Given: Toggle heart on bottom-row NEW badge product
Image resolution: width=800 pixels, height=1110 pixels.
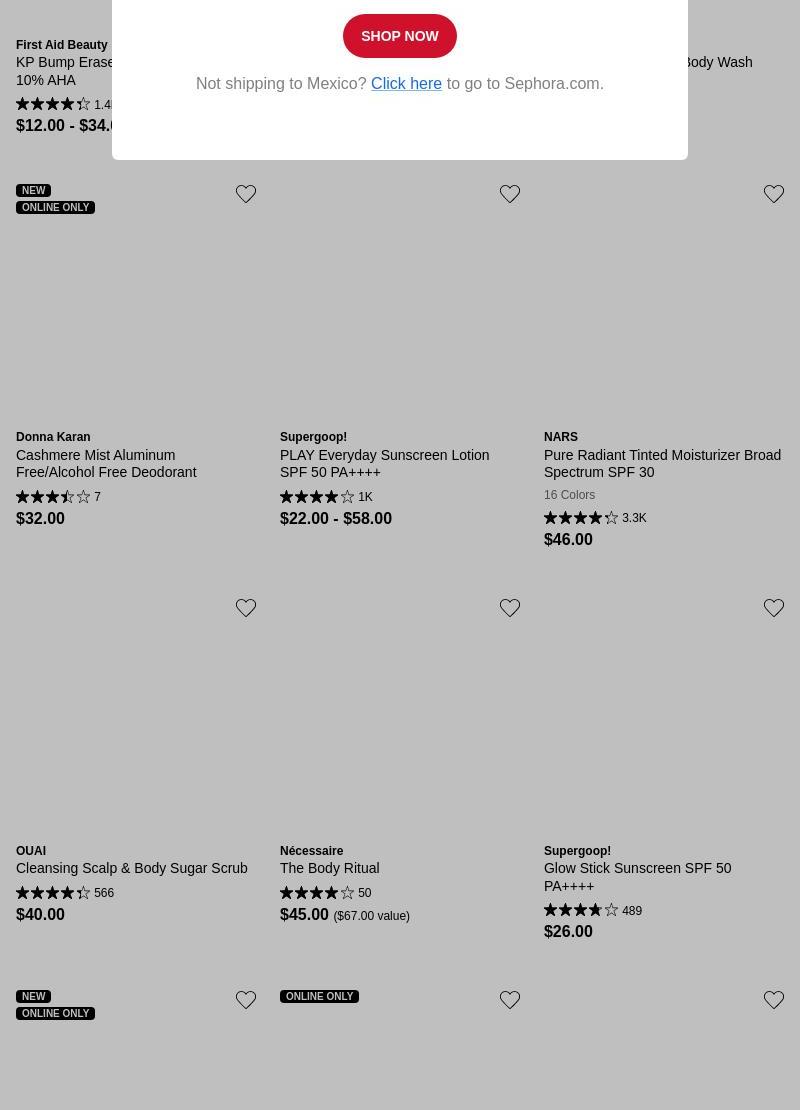Looking at the screenshot, I should coord(246,1000).
